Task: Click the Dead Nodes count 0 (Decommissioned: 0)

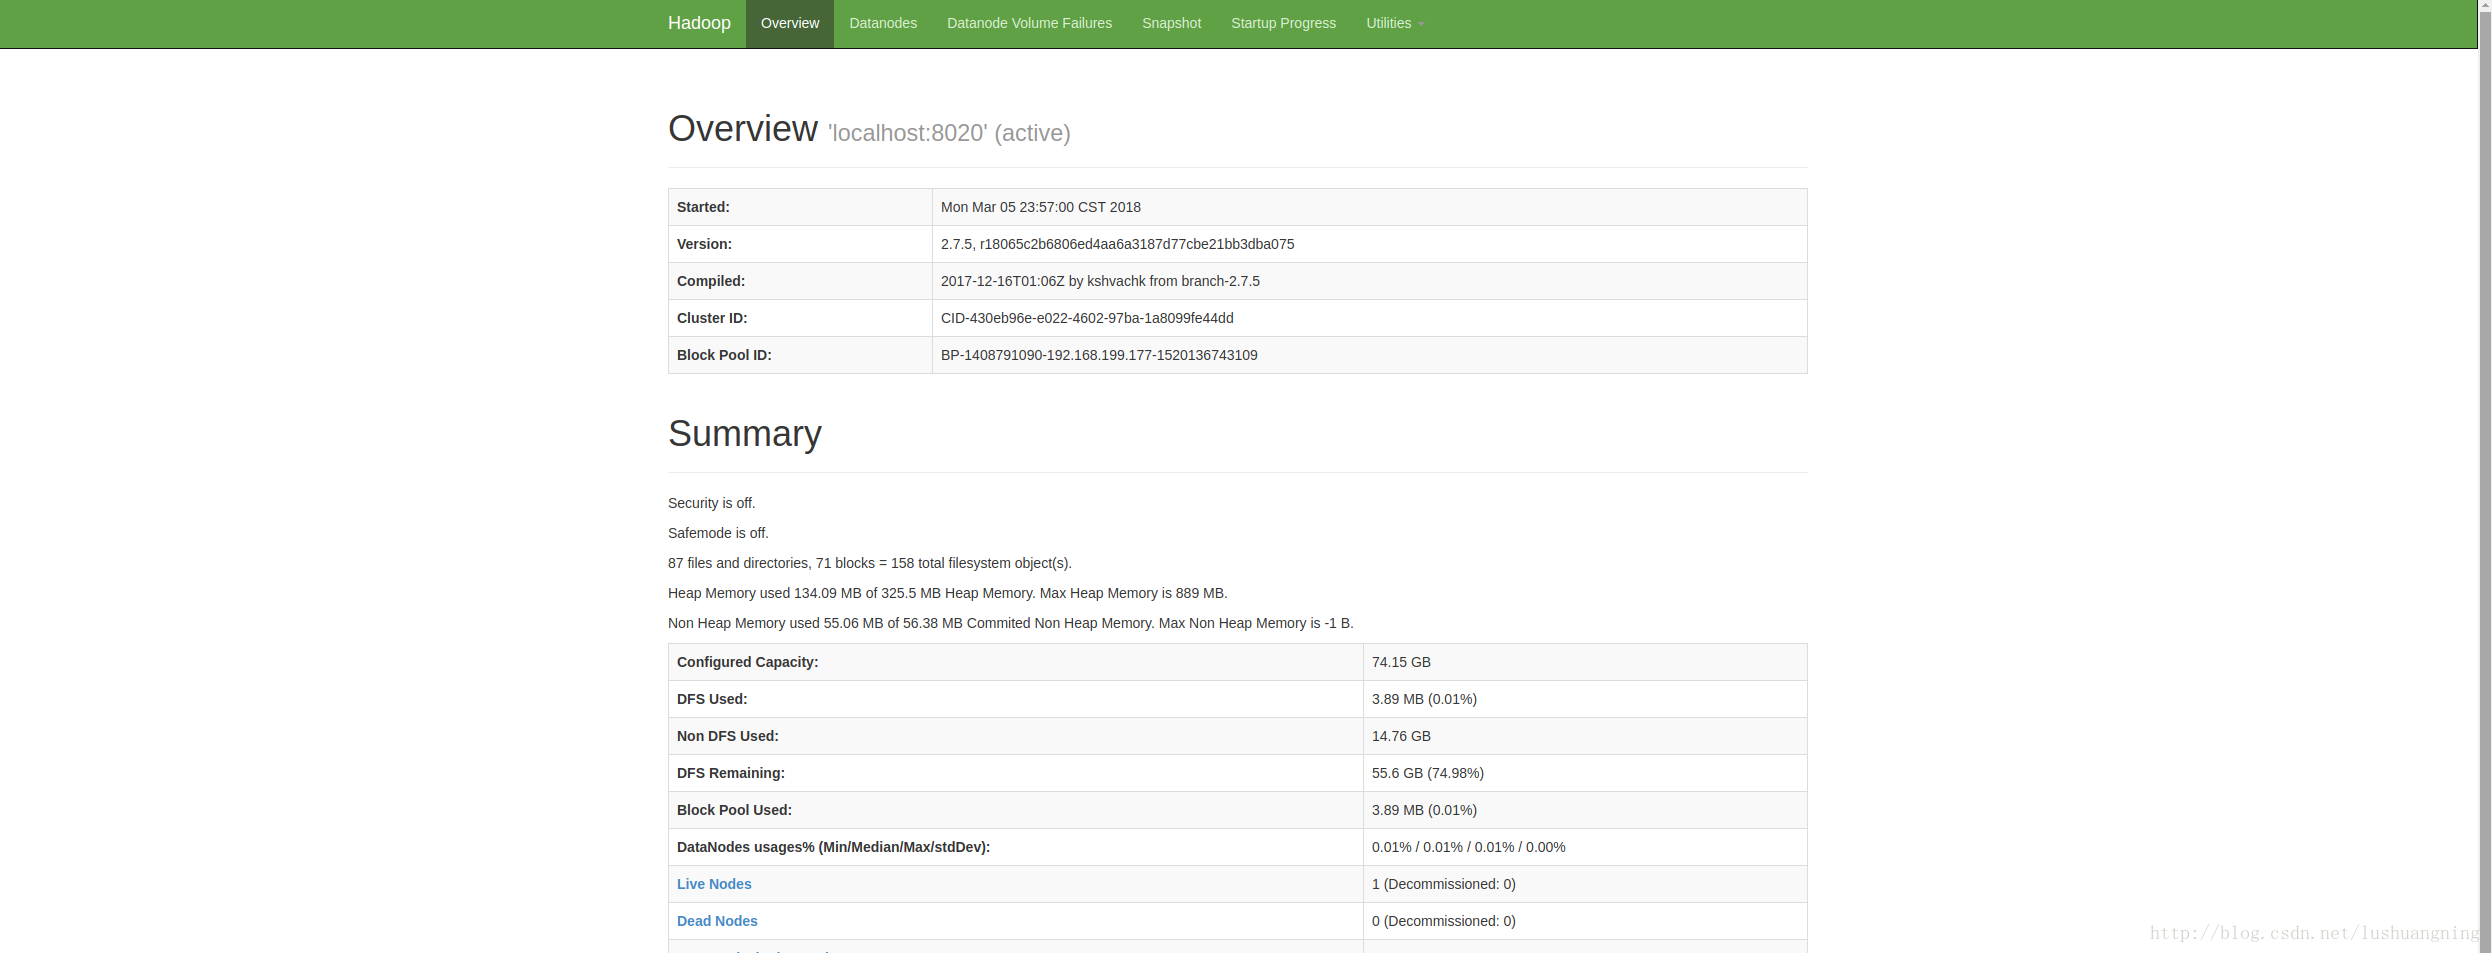Action: coord(1444,921)
